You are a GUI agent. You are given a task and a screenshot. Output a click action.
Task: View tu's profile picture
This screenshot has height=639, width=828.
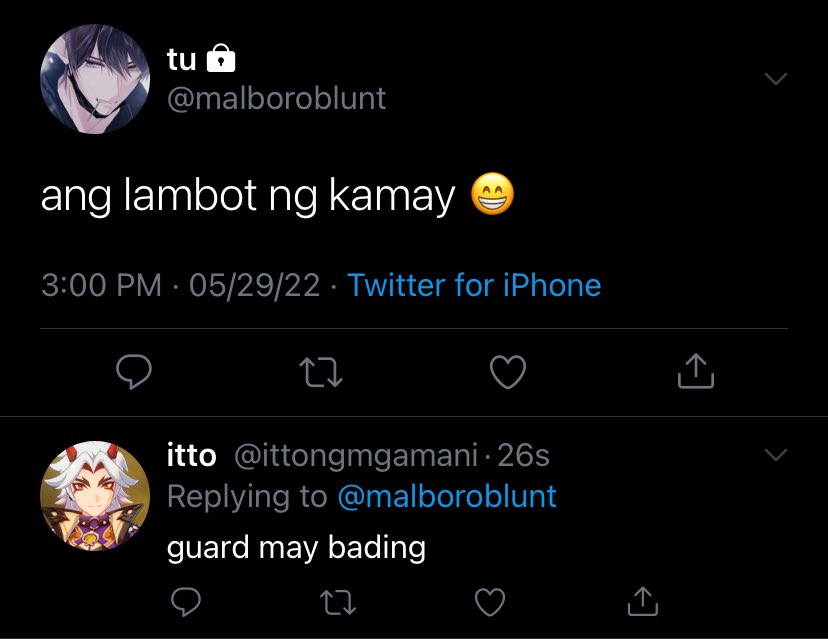(x=95, y=79)
